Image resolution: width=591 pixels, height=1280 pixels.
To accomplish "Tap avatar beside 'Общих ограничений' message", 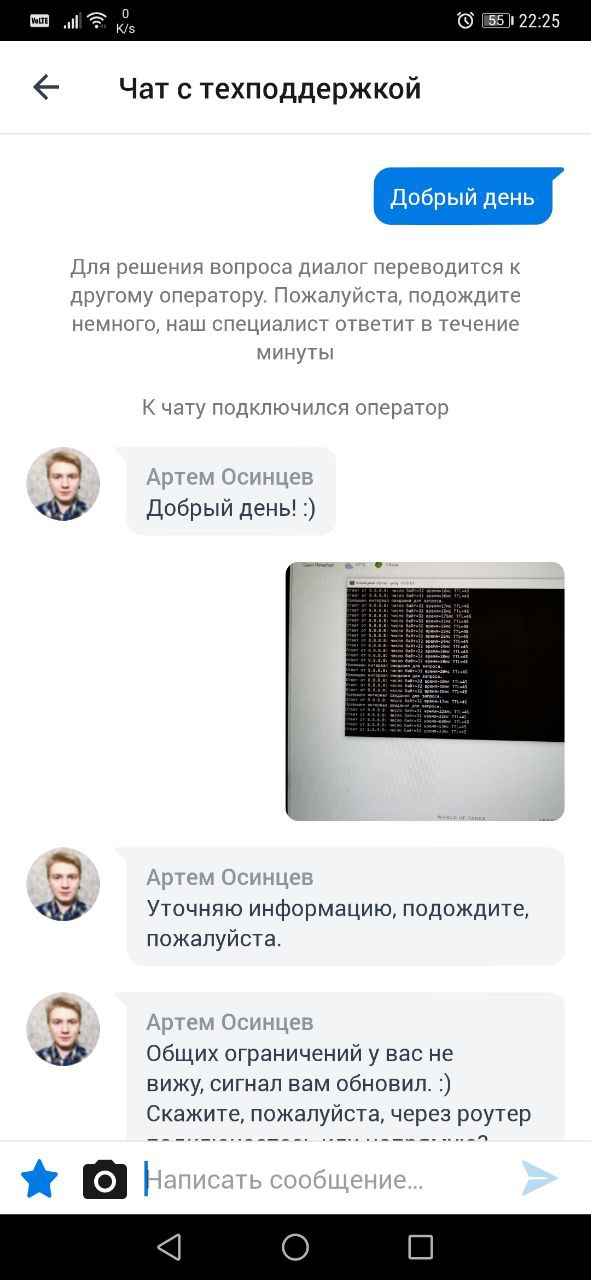I will [63, 1030].
